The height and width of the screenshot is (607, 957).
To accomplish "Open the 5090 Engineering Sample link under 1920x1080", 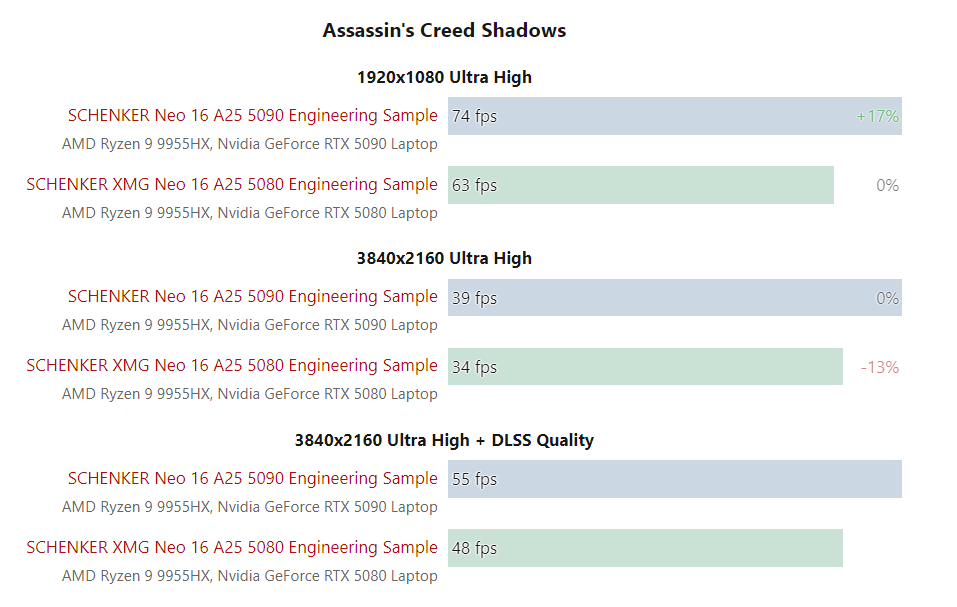I will (x=252, y=115).
